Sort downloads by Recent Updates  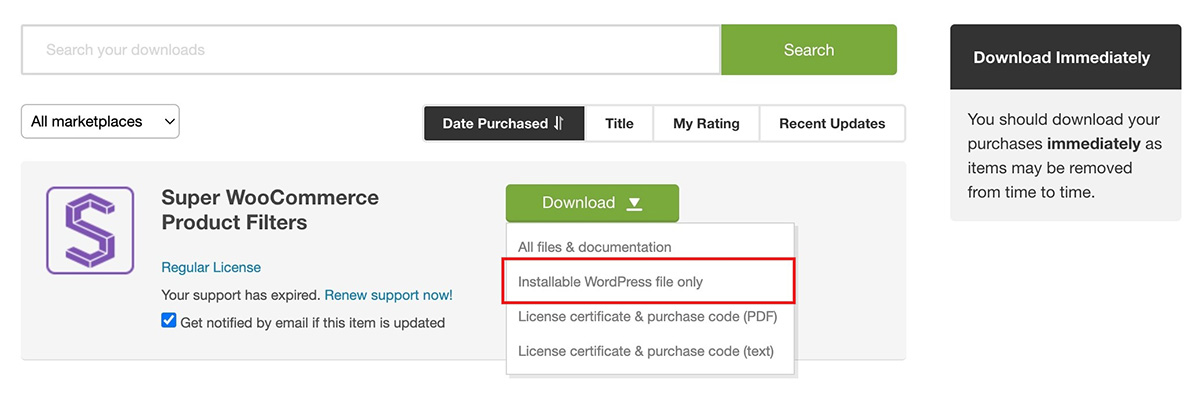pos(832,124)
